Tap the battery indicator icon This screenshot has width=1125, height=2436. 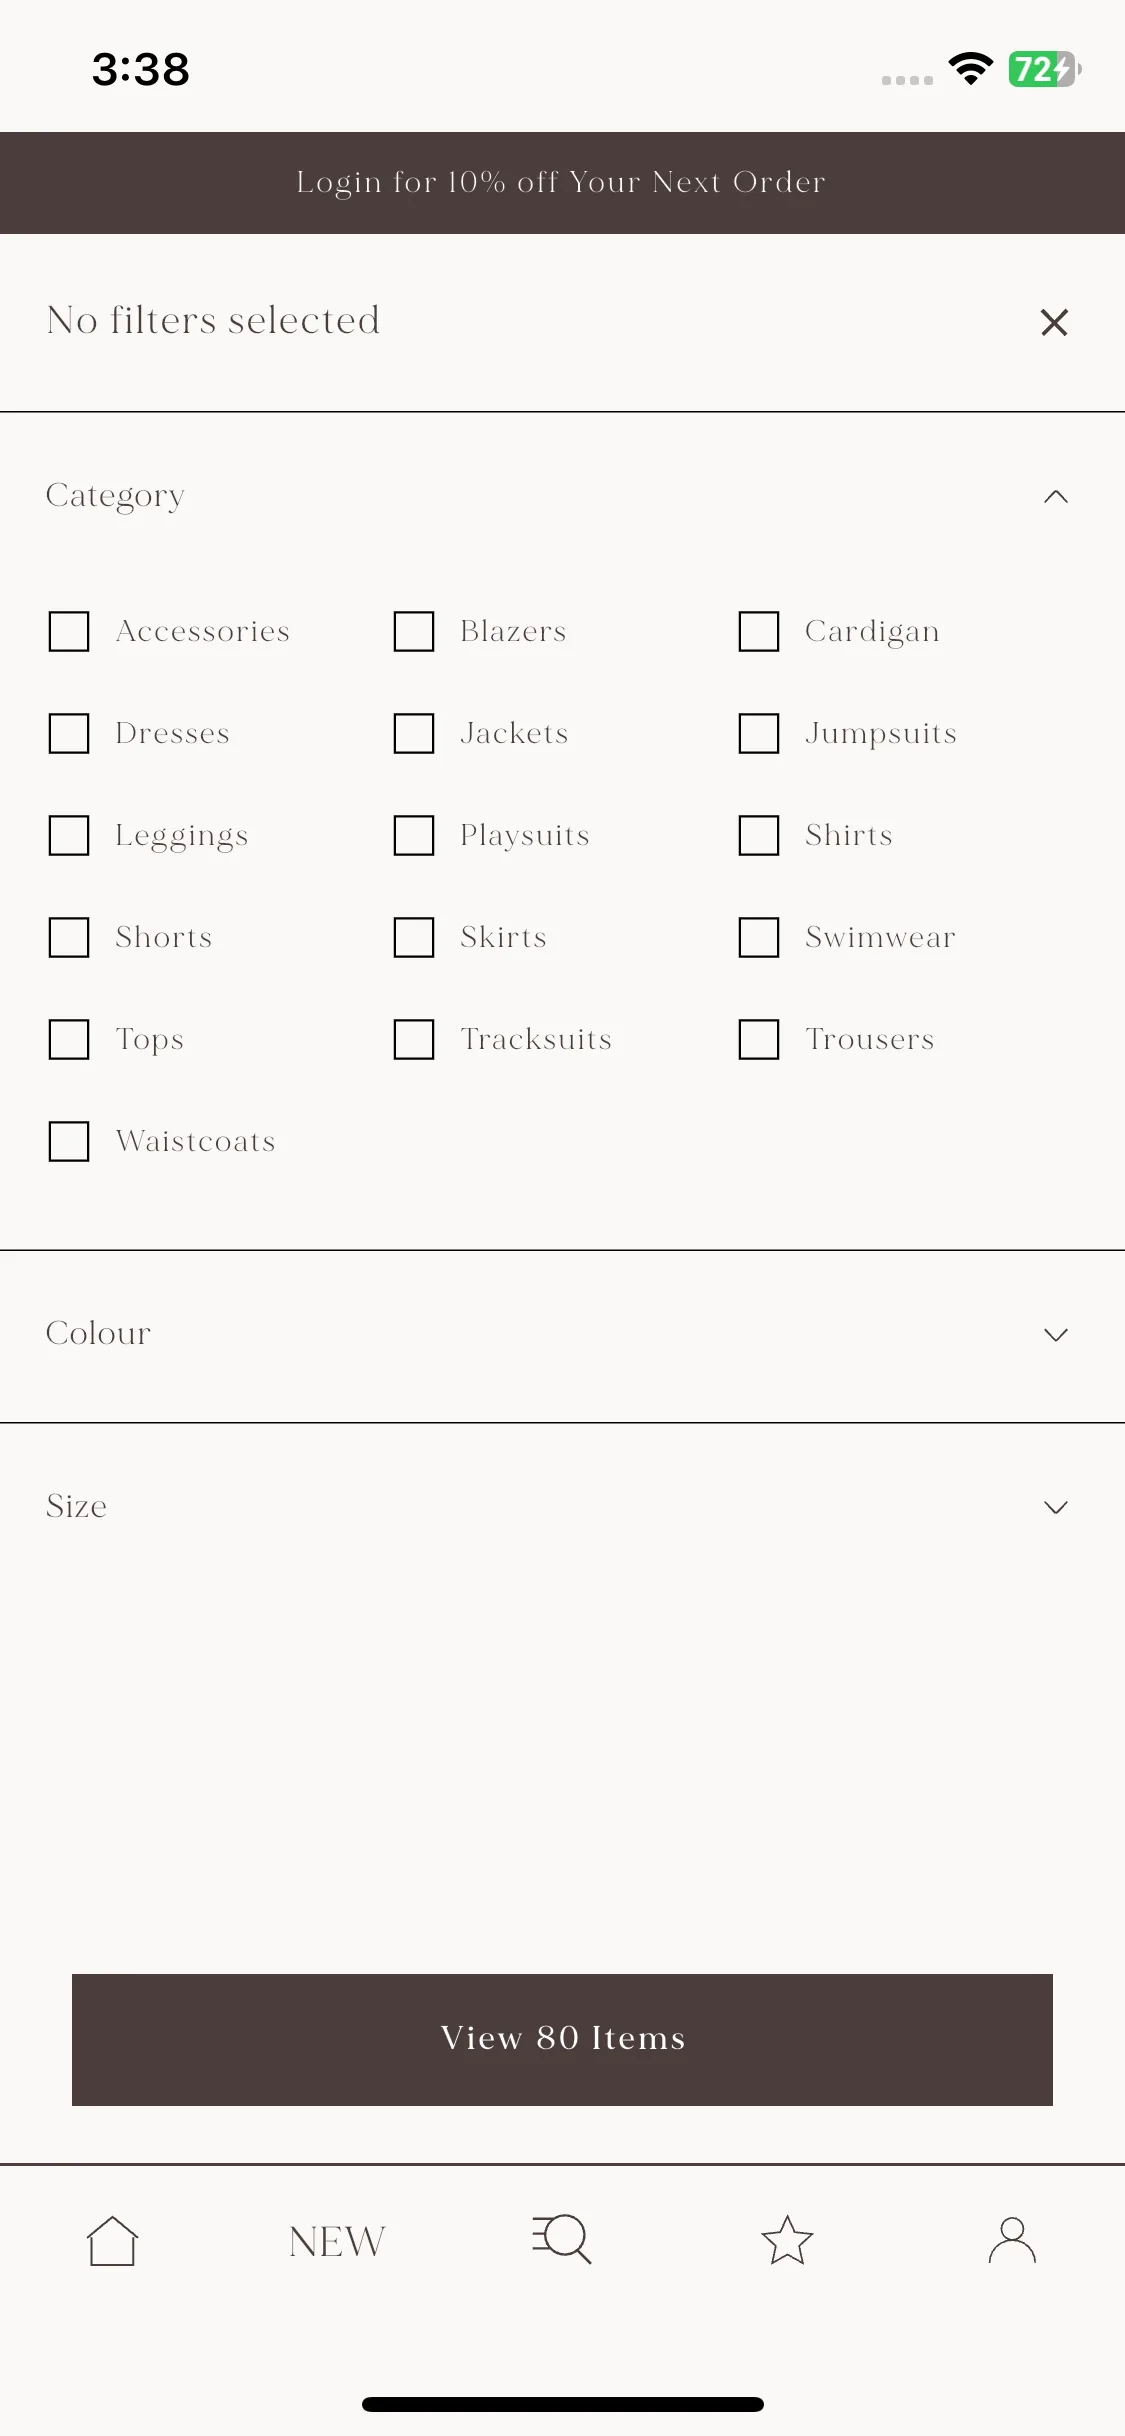1044,69
